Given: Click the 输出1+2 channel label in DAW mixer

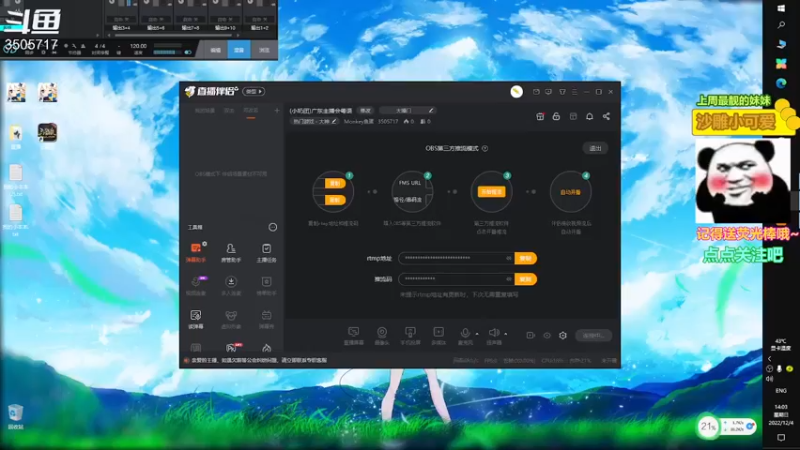Looking at the screenshot, I should coord(259,28).
